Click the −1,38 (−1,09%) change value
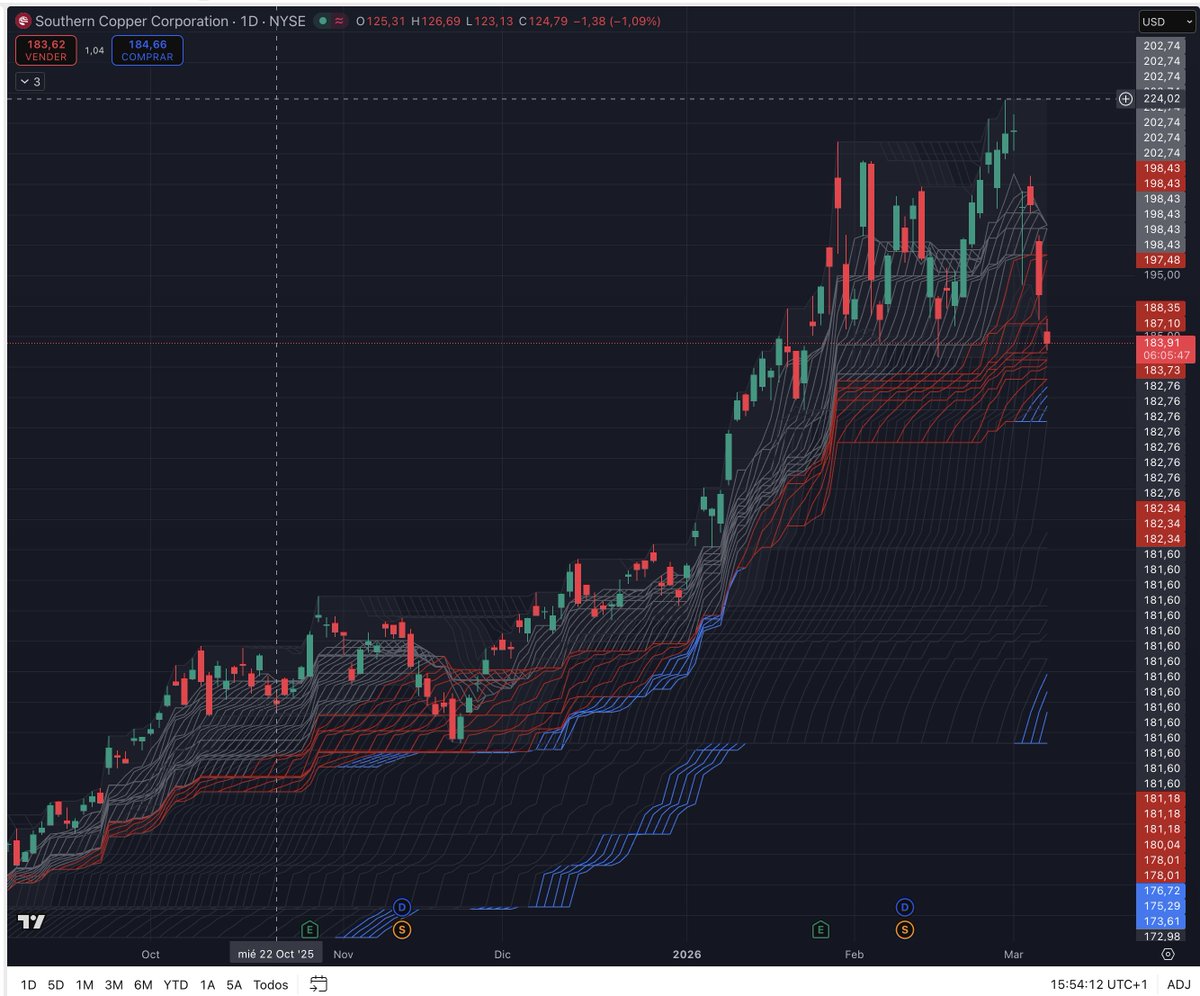Screen dimensions: 1200x996 (616, 21)
